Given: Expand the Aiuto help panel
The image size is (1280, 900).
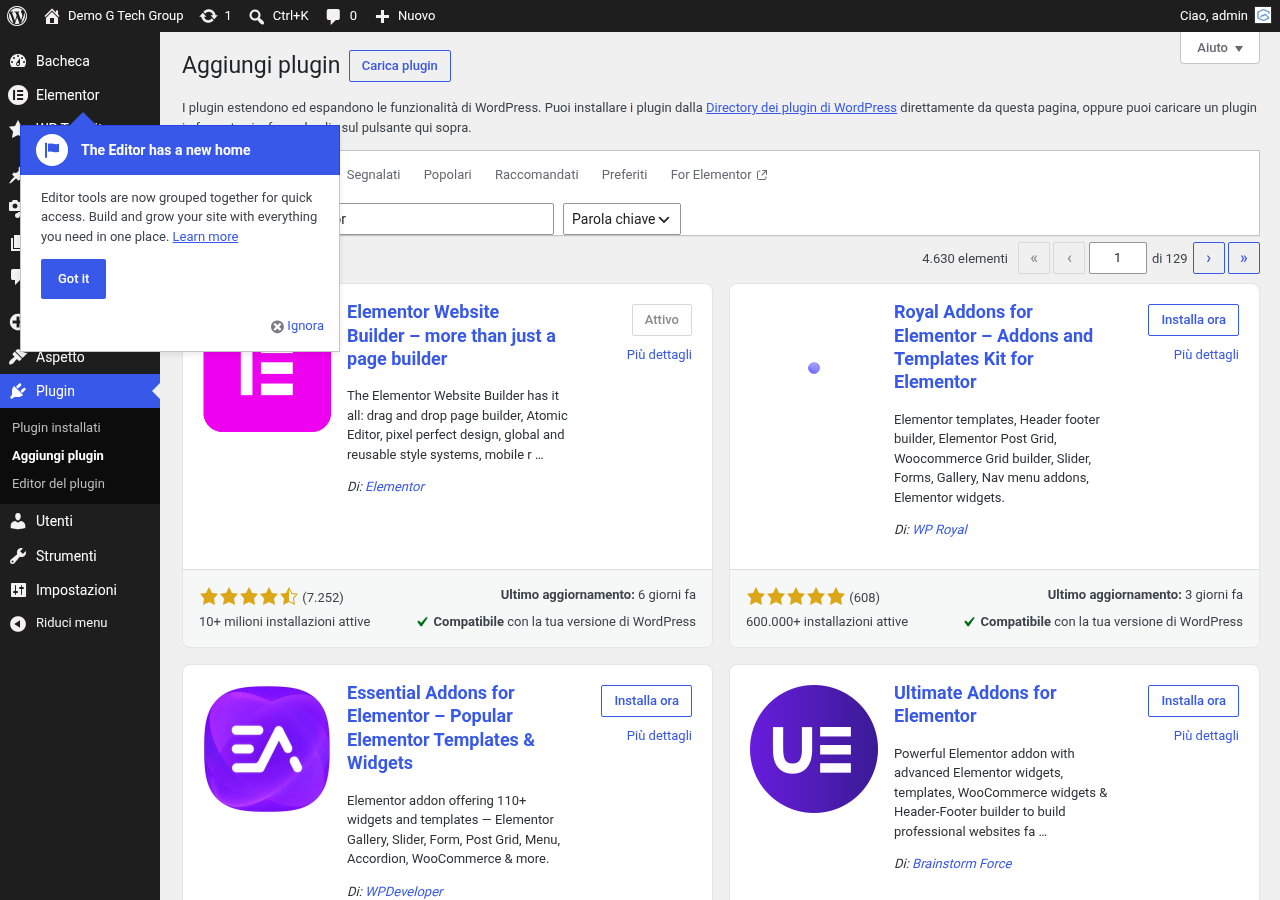Looking at the screenshot, I should pyautogui.click(x=1220, y=48).
